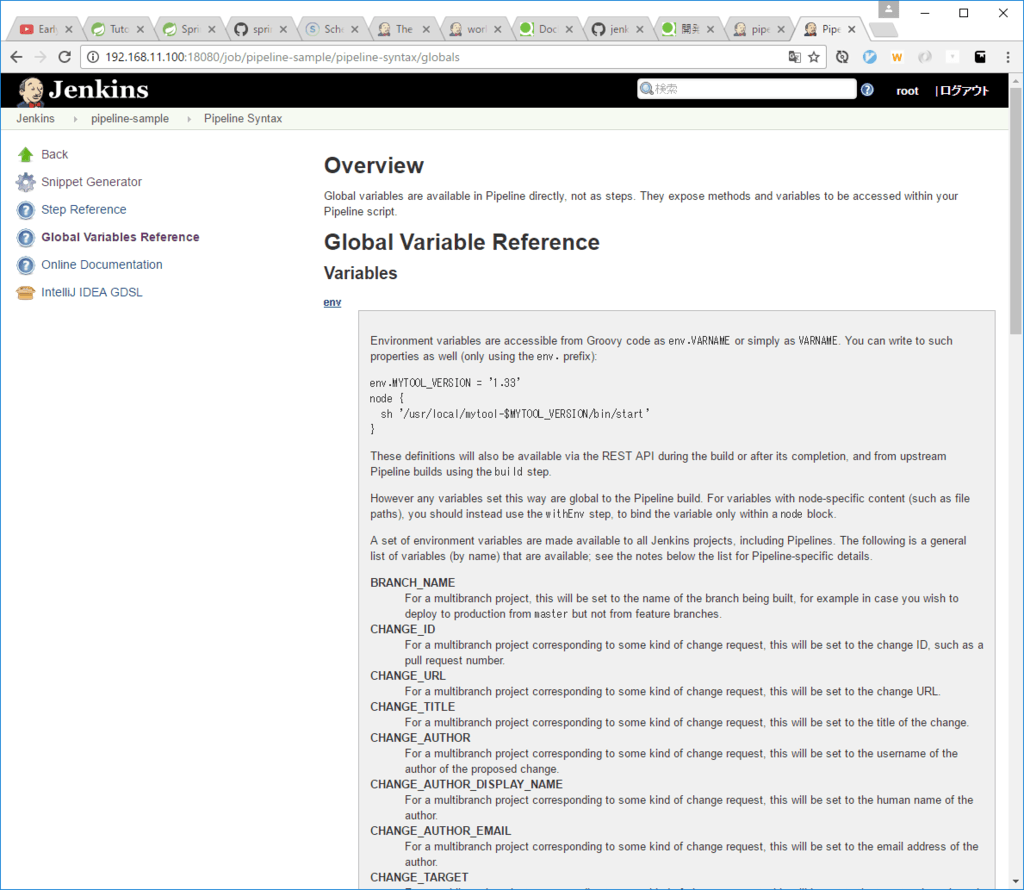Click the ログアウト logout link
The height and width of the screenshot is (890, 1024).
(964, 91)
